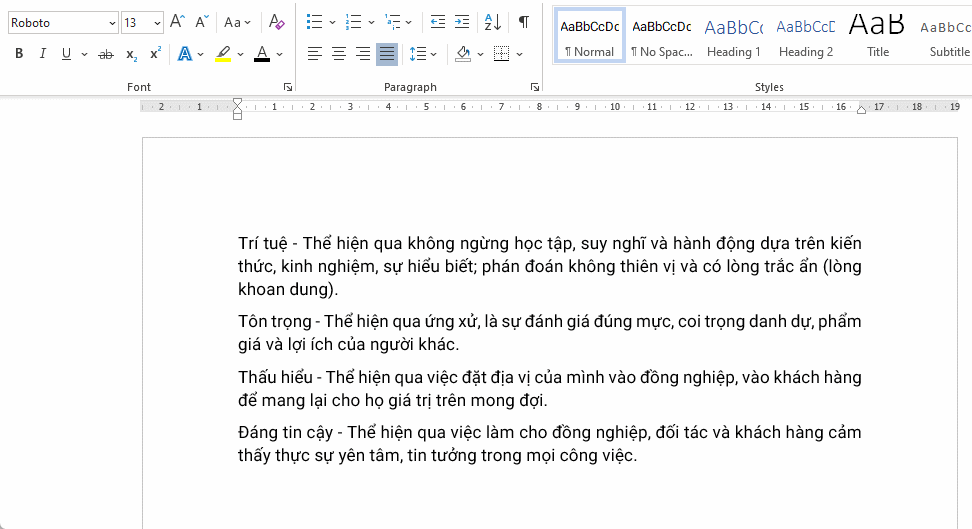Place cursor in paragraph starting 'Trí tuệ'

(549, 266)
